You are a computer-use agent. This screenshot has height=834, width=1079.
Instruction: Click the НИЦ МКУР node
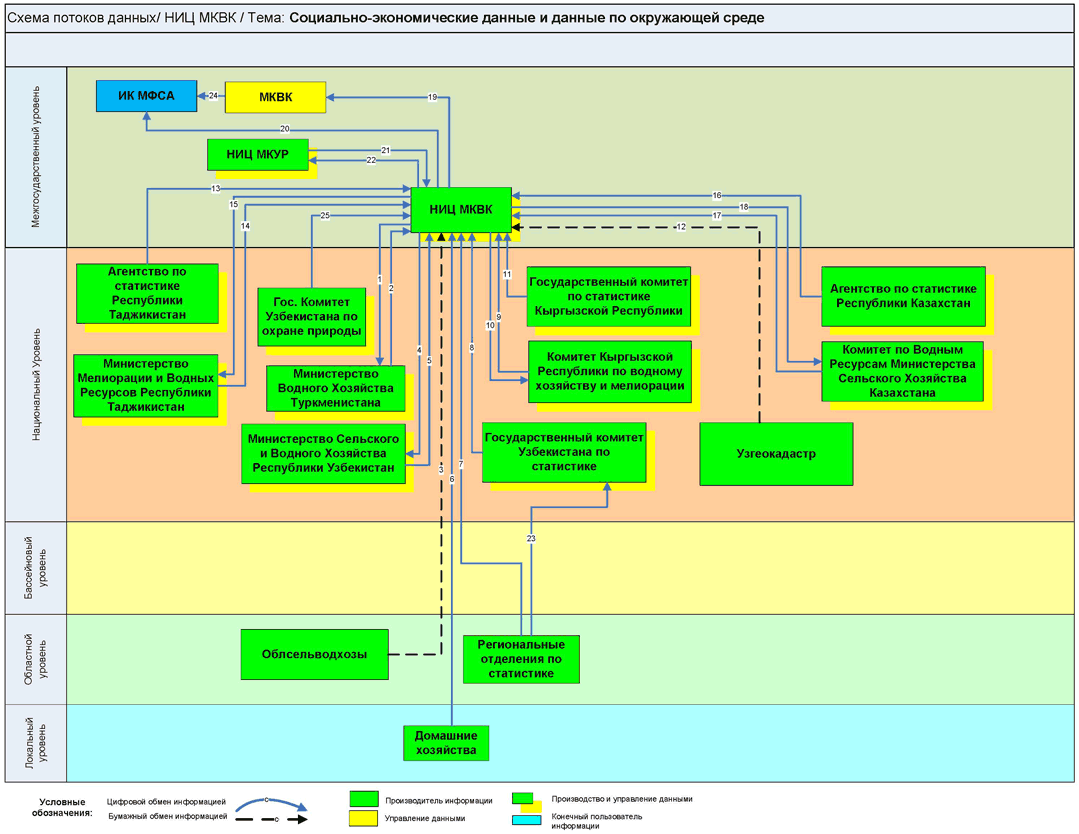pos(257,155)
